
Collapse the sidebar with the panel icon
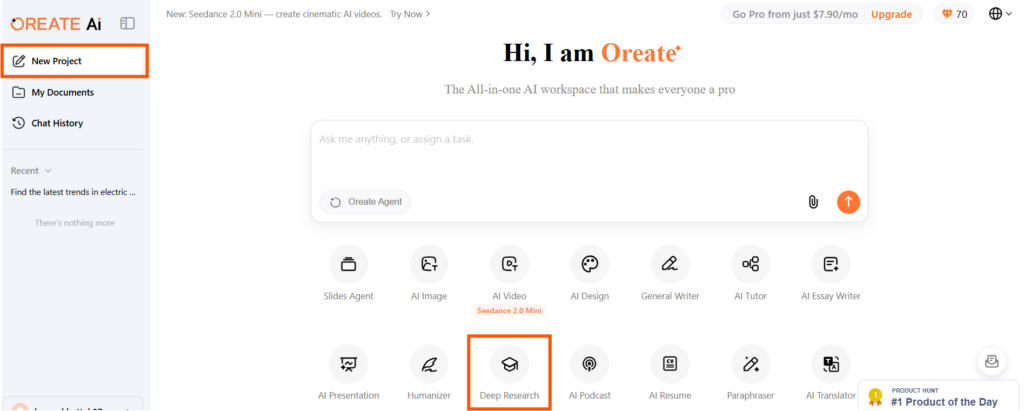tap(127, 24)
